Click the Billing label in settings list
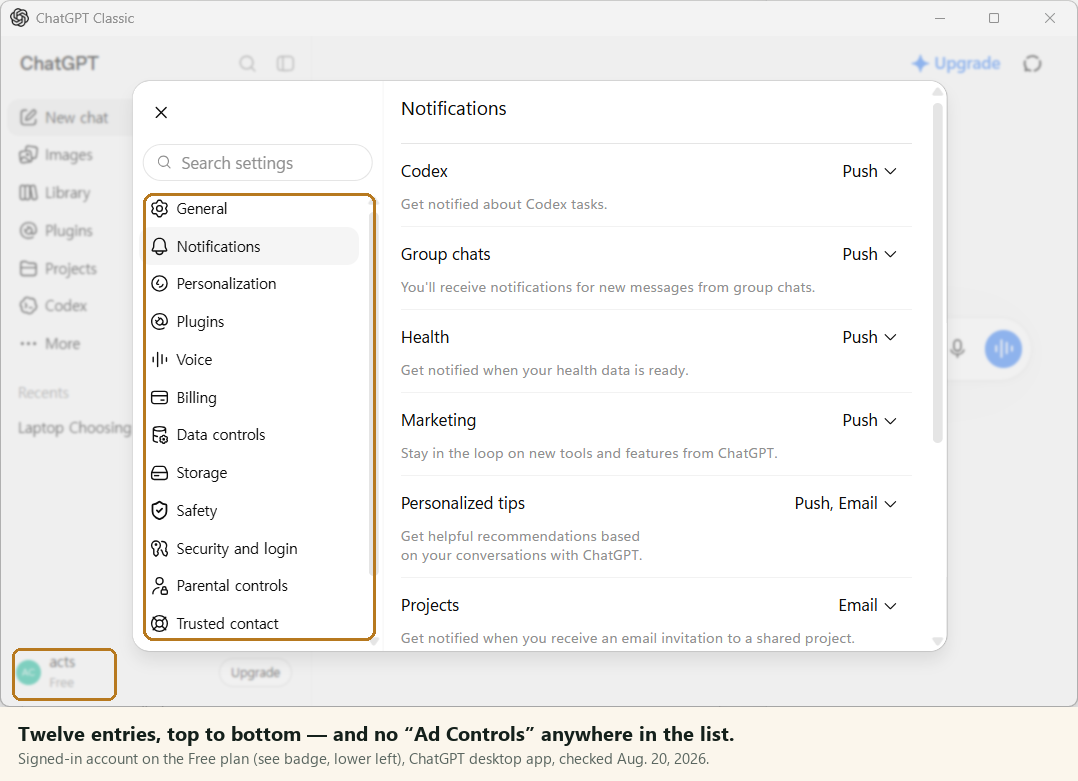 pos(197,397)
